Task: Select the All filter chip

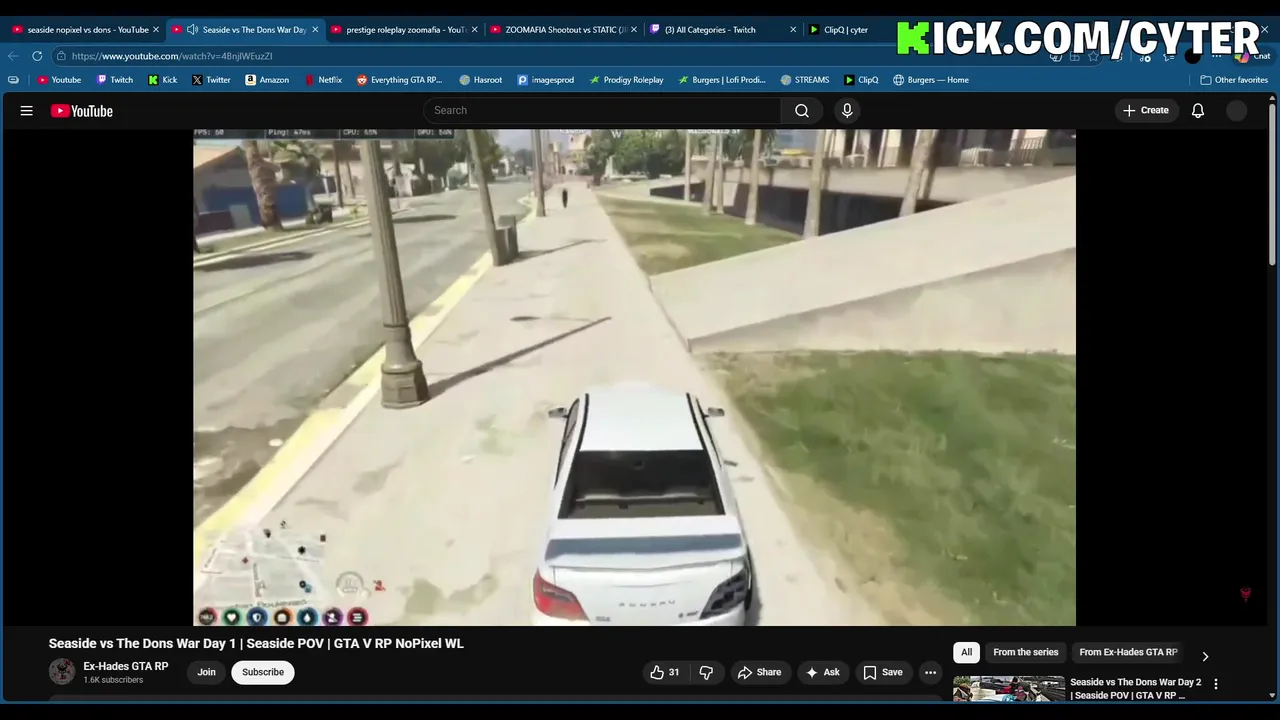Action: point(966,652)
